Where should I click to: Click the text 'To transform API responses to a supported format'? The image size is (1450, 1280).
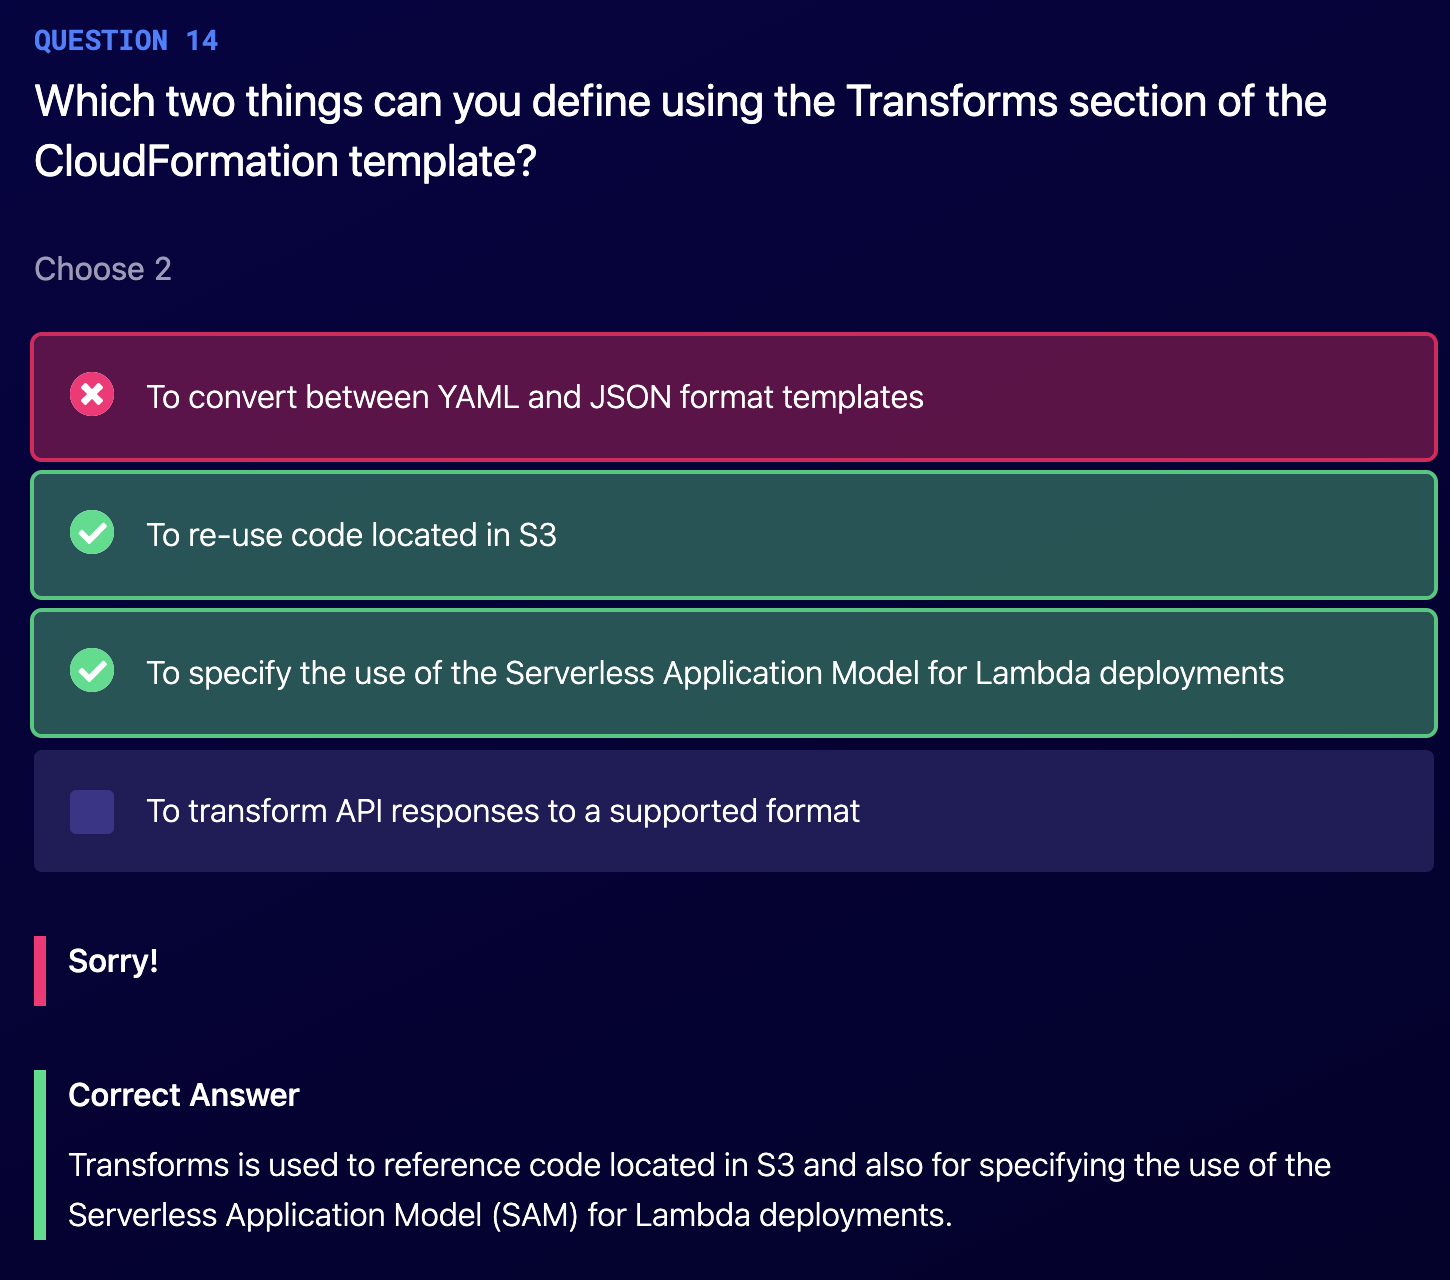point(503,811)
